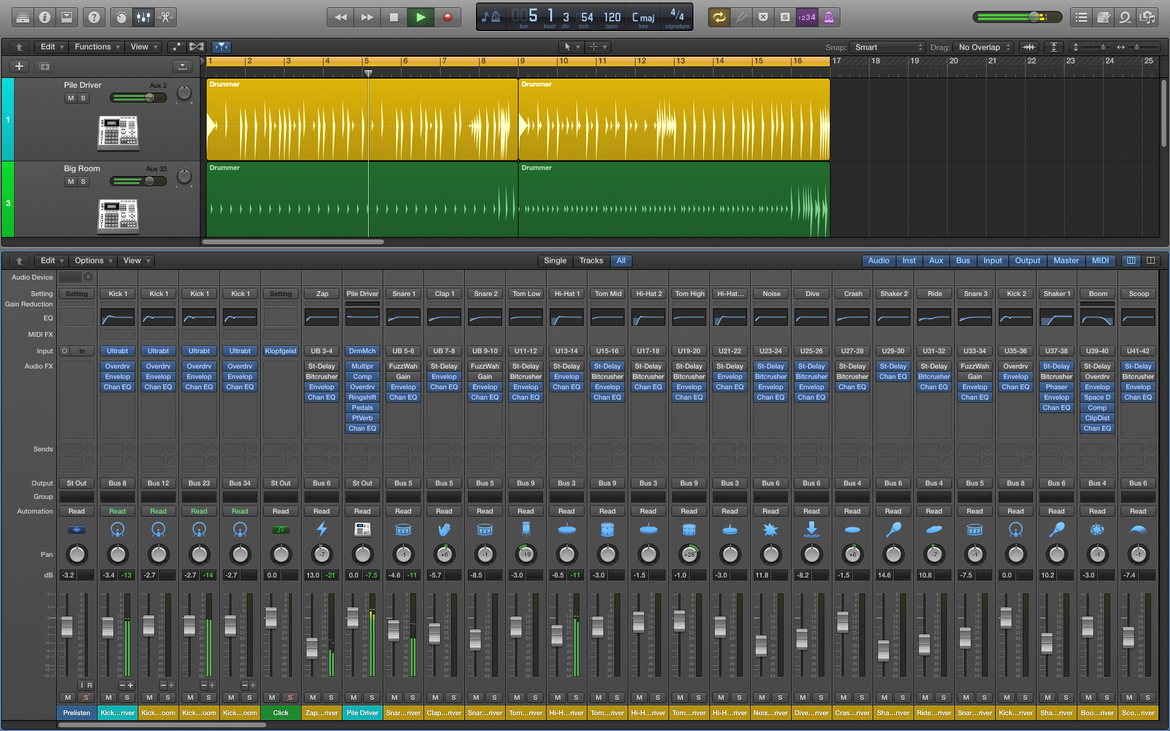Start recording with the red Record button
Screen dimensions: 1170x731
[448, 16]
